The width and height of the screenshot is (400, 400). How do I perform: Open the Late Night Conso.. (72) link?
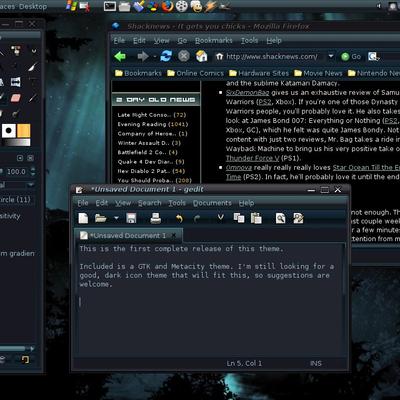click(x=152, y=115)
